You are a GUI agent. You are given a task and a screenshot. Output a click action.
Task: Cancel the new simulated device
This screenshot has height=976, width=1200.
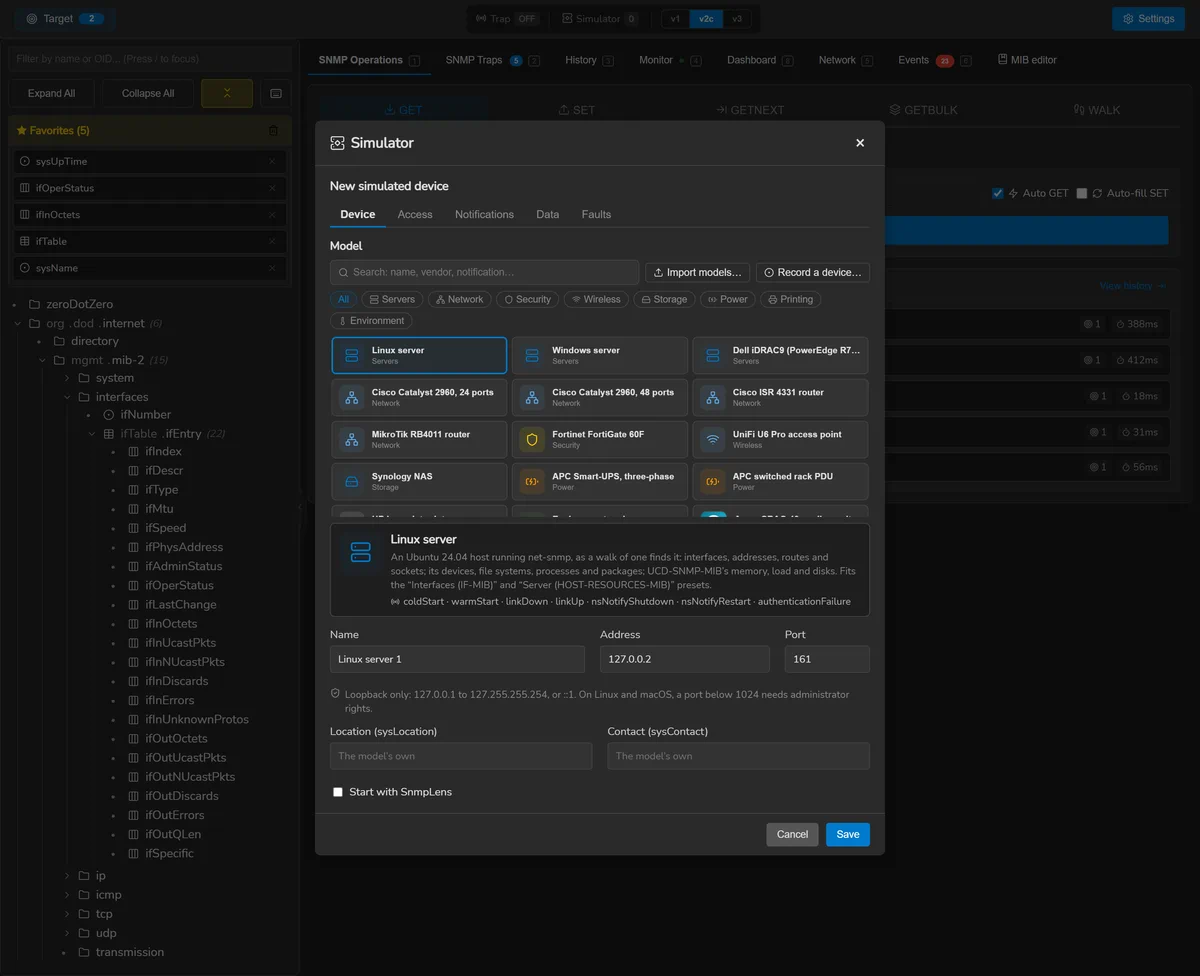792,834
